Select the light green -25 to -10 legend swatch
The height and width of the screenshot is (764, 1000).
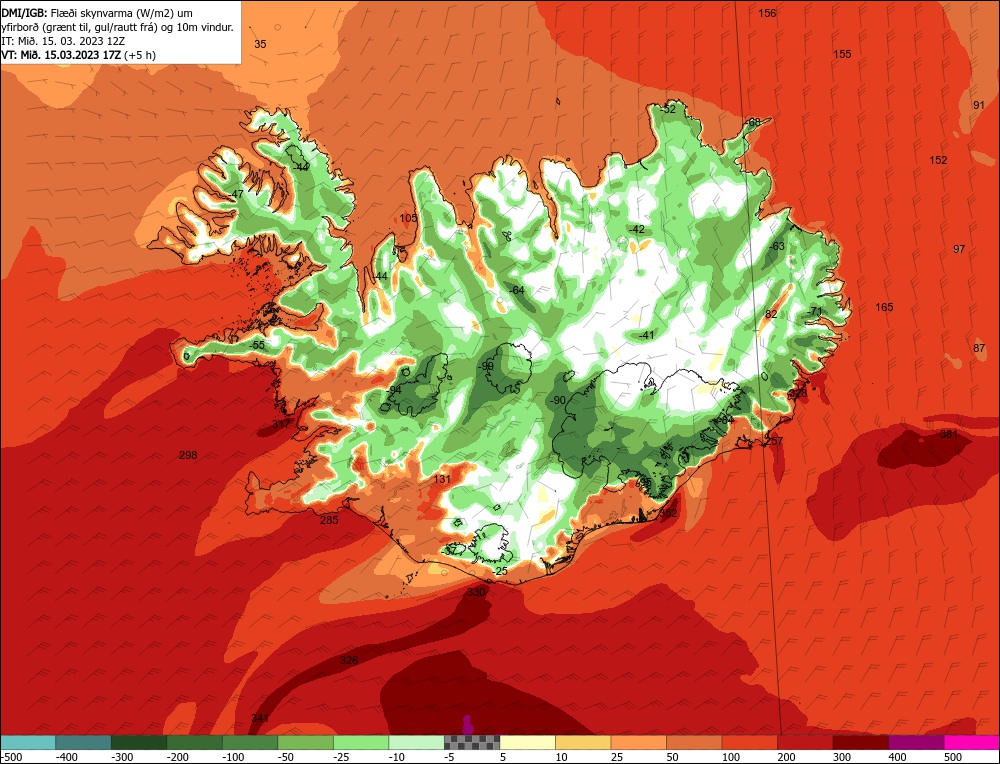coord(361,742)
